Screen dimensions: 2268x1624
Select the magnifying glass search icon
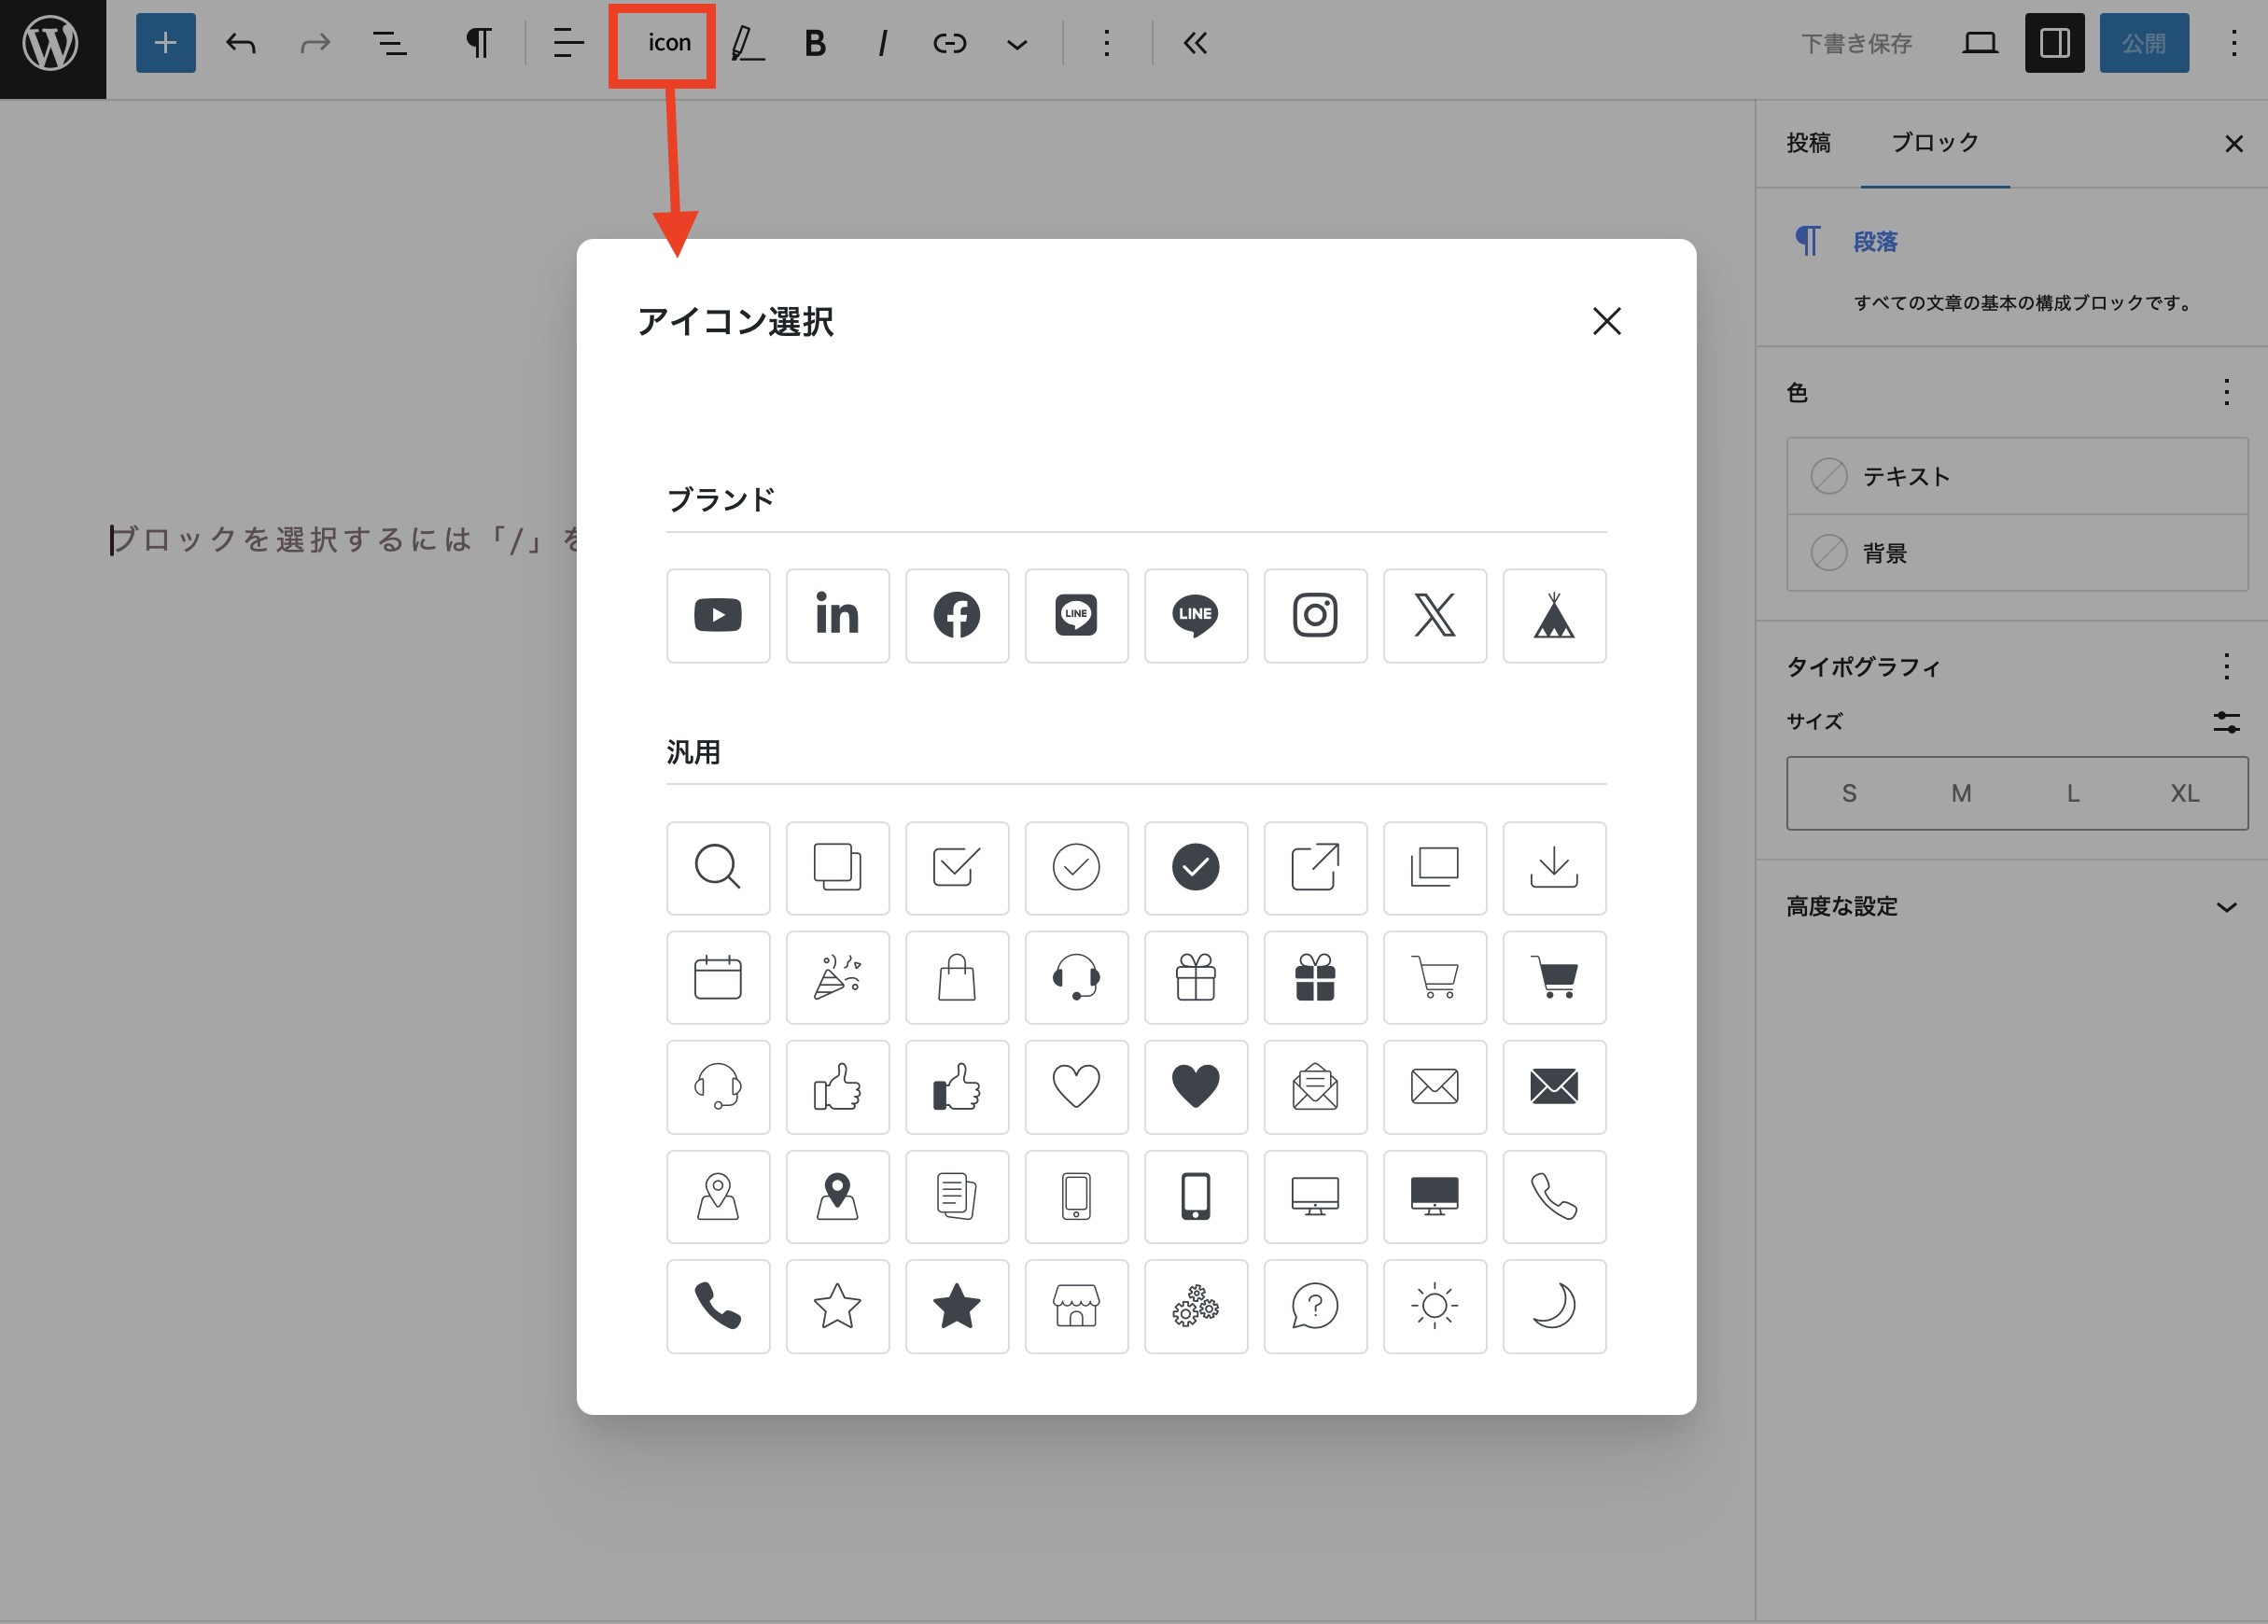(718, 867)
